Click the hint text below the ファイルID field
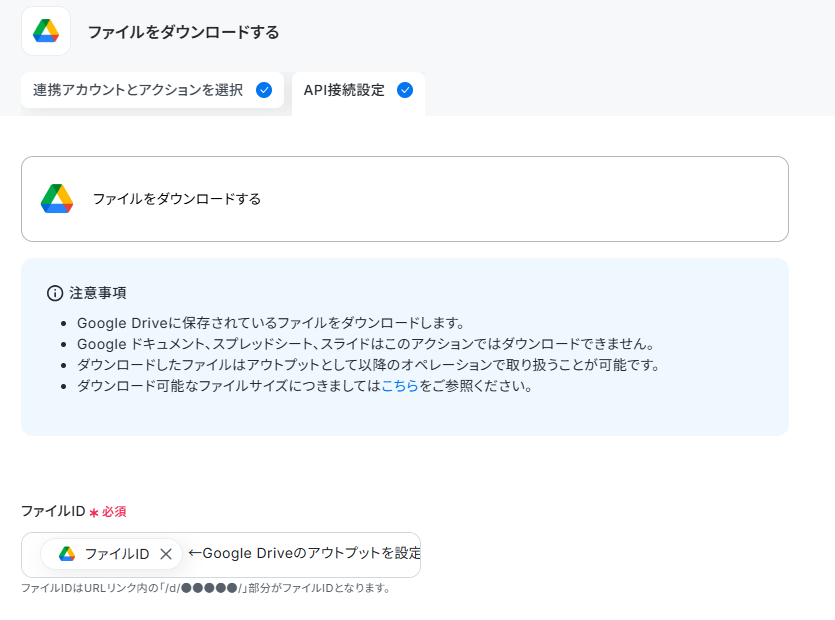Viewport: 835px width, 620px height. (206, 588)
